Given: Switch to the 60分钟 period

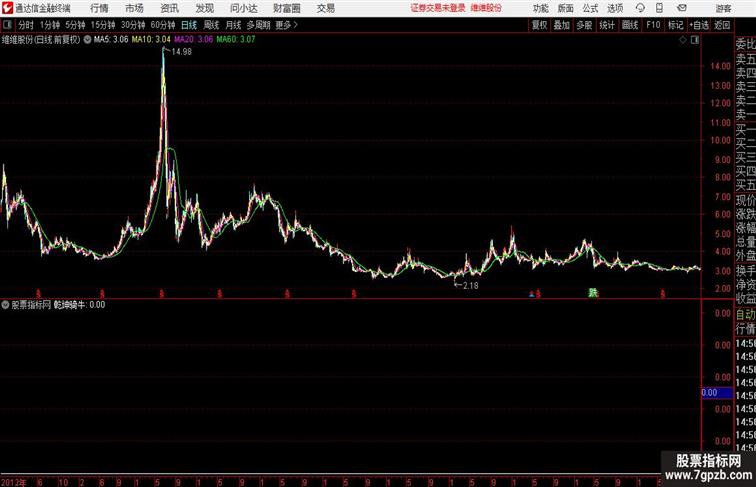Looking at the screenshot, I should coord(163,25).
